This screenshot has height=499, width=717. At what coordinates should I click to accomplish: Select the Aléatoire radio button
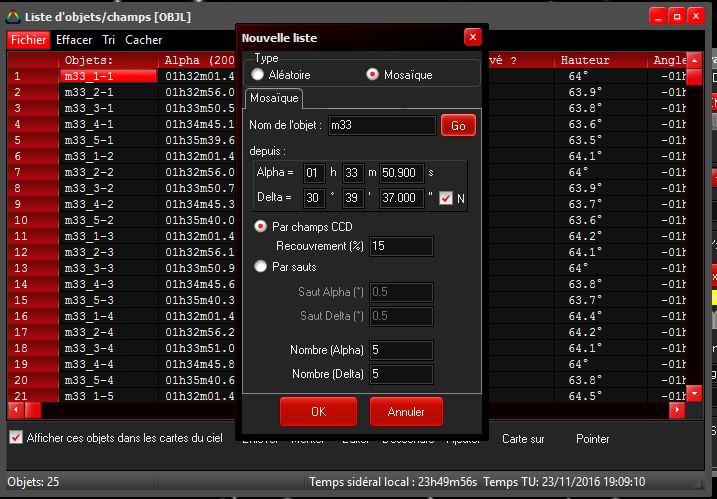pos(259,75)
